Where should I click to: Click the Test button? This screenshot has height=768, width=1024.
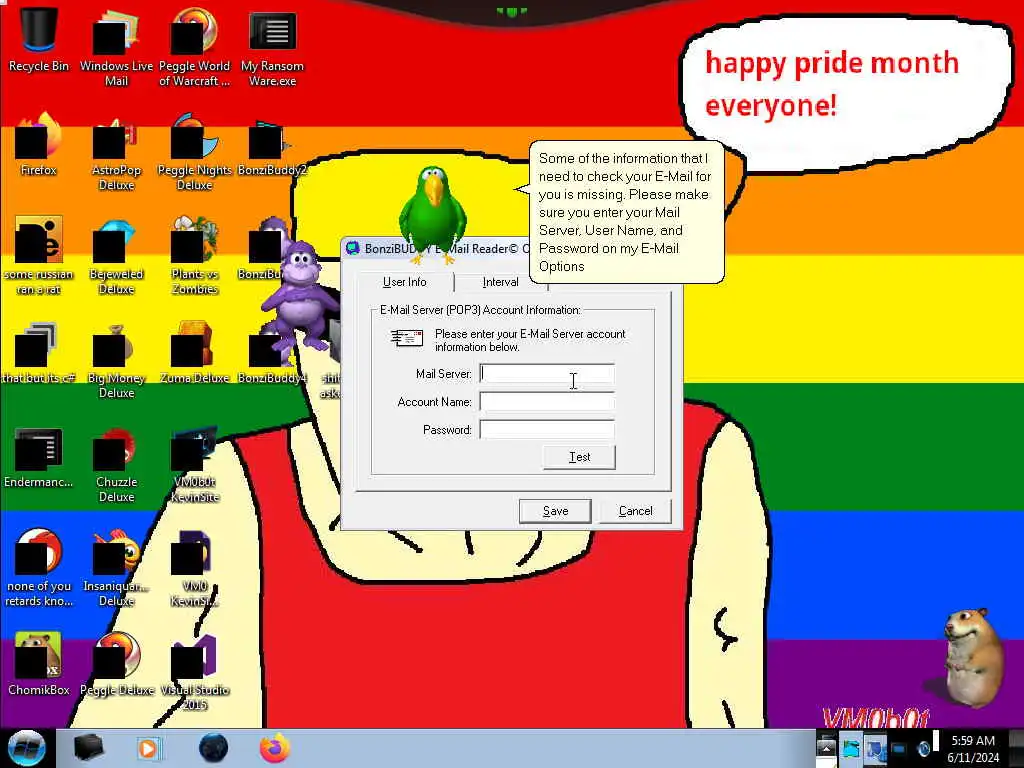coord(579,457)
